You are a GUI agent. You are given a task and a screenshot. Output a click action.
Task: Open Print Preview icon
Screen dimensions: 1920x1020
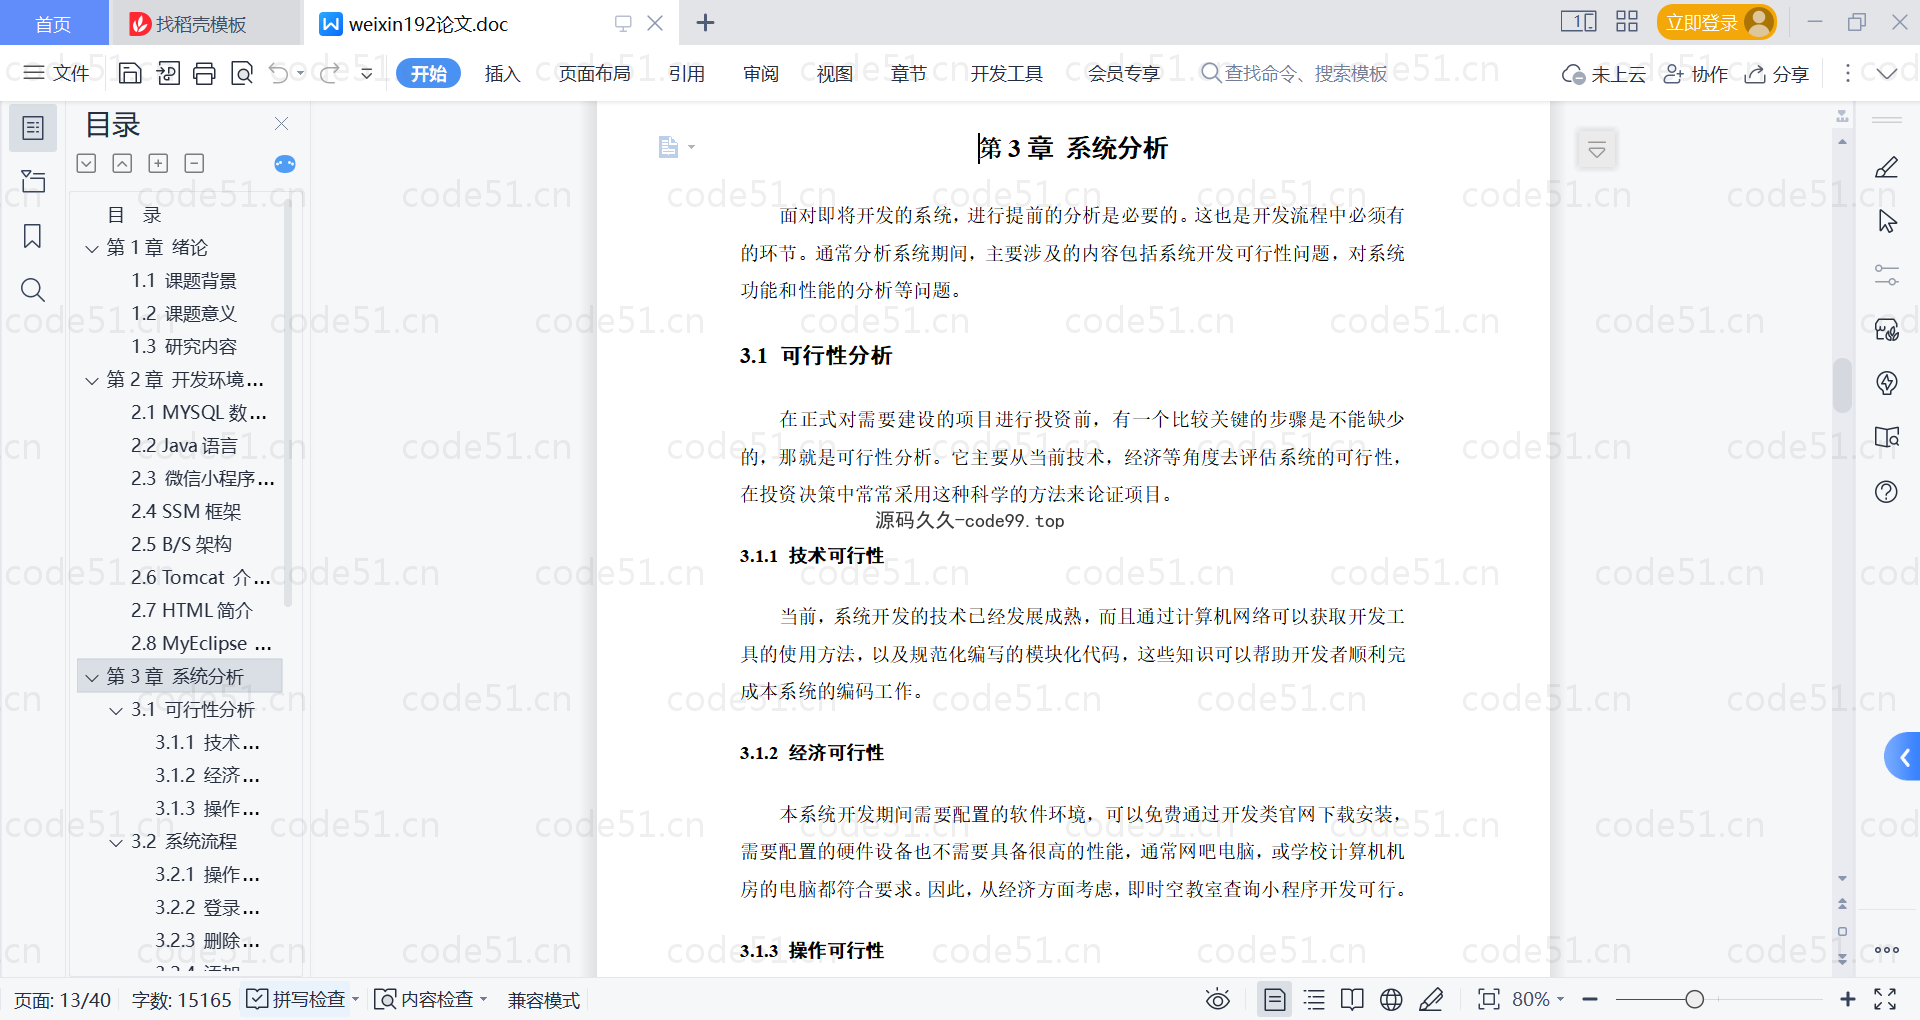coord(242,73)
